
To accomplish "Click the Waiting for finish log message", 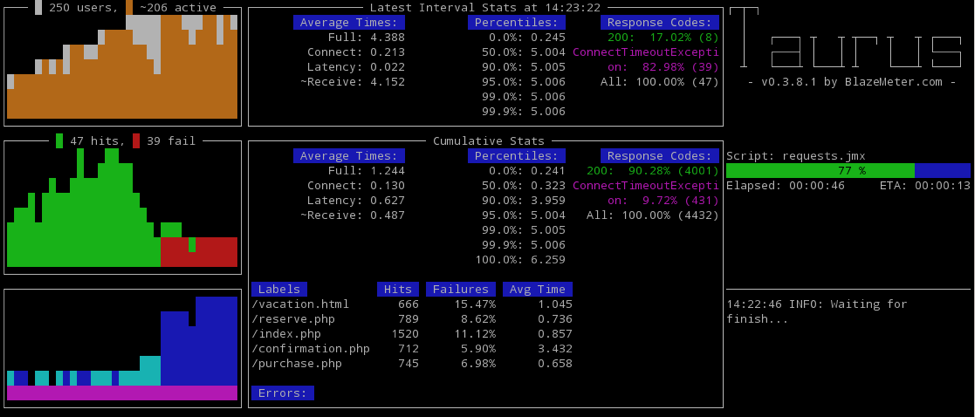I will (816, 312).
